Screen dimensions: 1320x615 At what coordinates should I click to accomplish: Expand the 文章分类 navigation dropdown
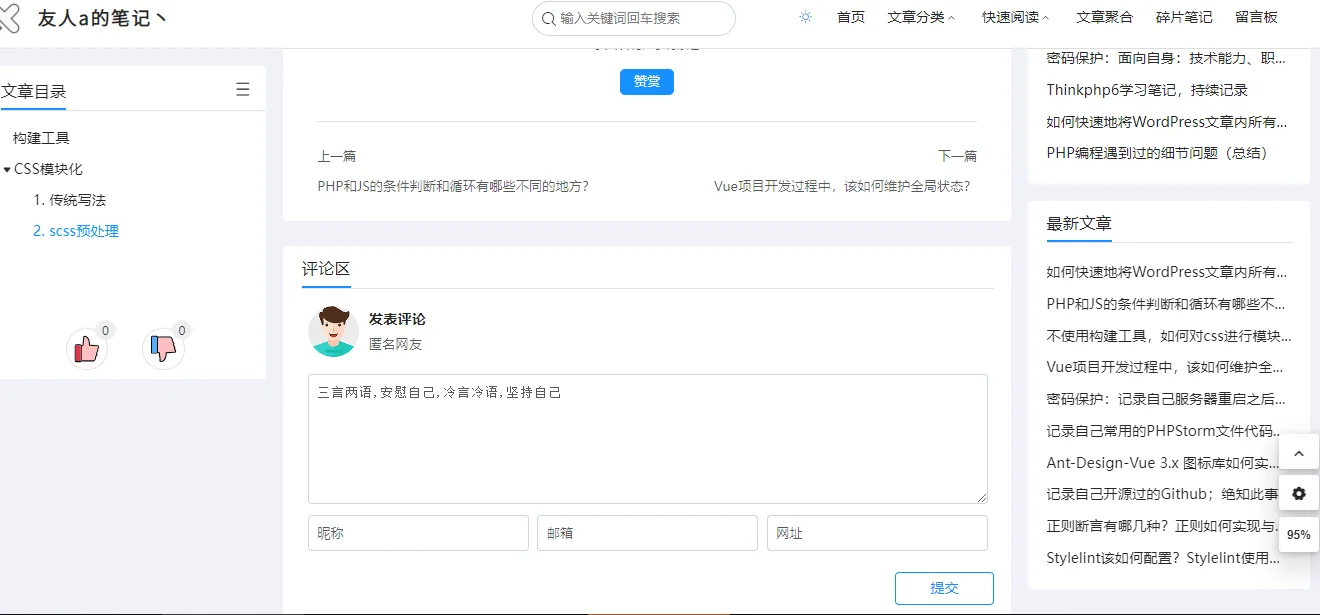coord(920,16)
